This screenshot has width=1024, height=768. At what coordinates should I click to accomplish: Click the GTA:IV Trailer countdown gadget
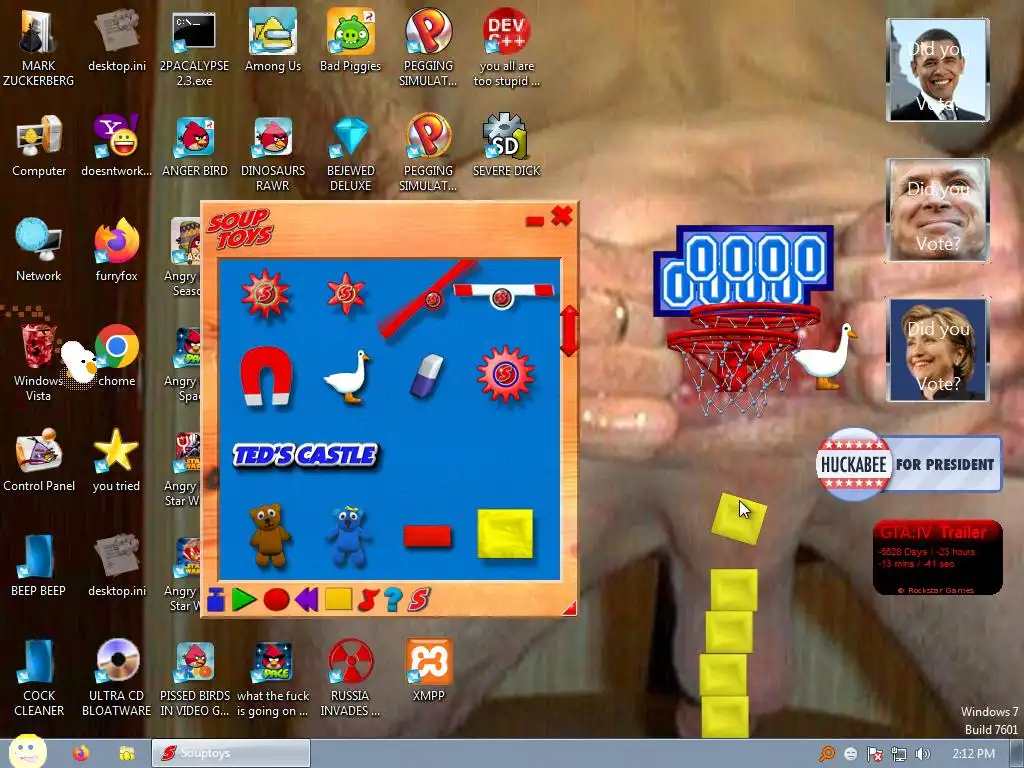(938, 557)
